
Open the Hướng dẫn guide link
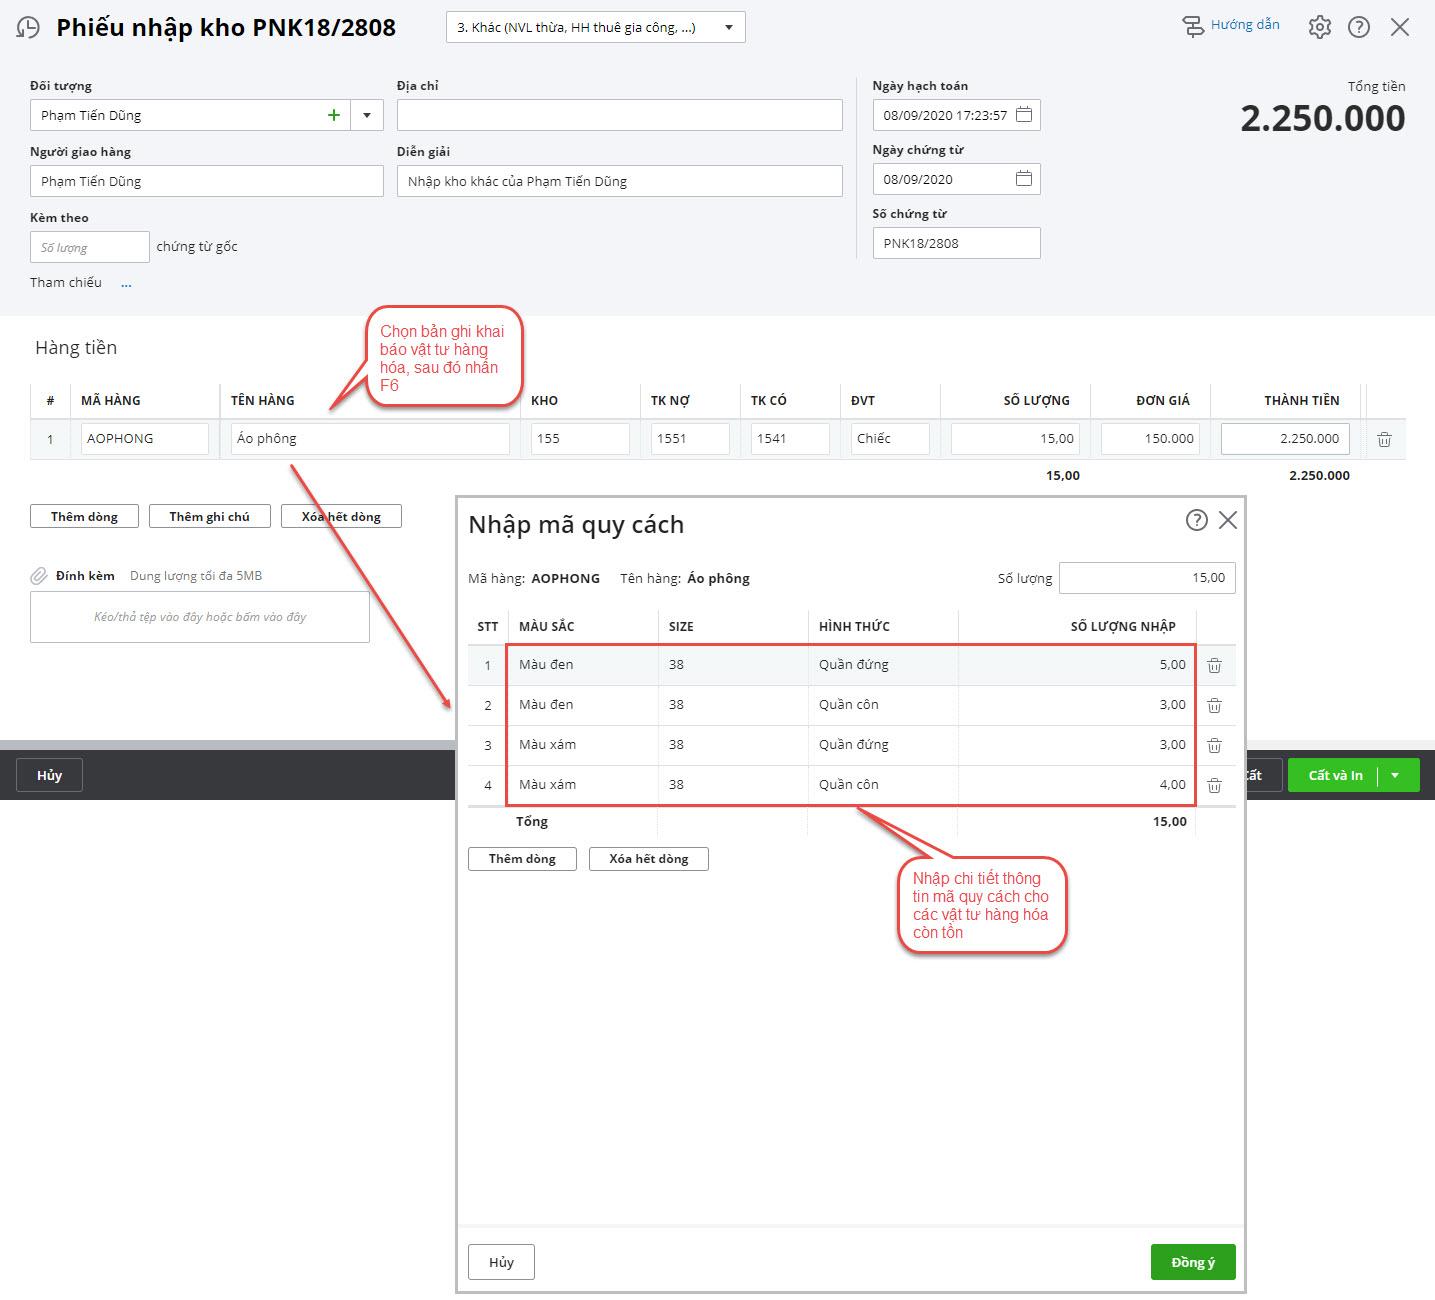click(x=1232, y=25)
